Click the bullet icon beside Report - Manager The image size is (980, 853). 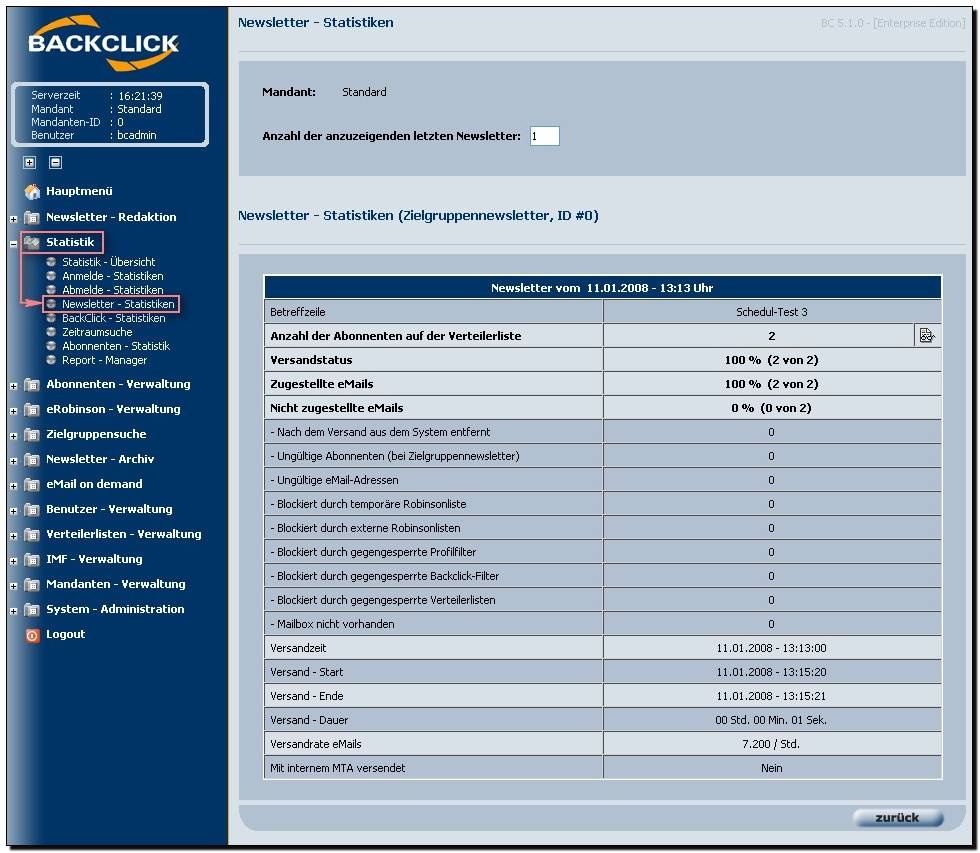point(51,360)
